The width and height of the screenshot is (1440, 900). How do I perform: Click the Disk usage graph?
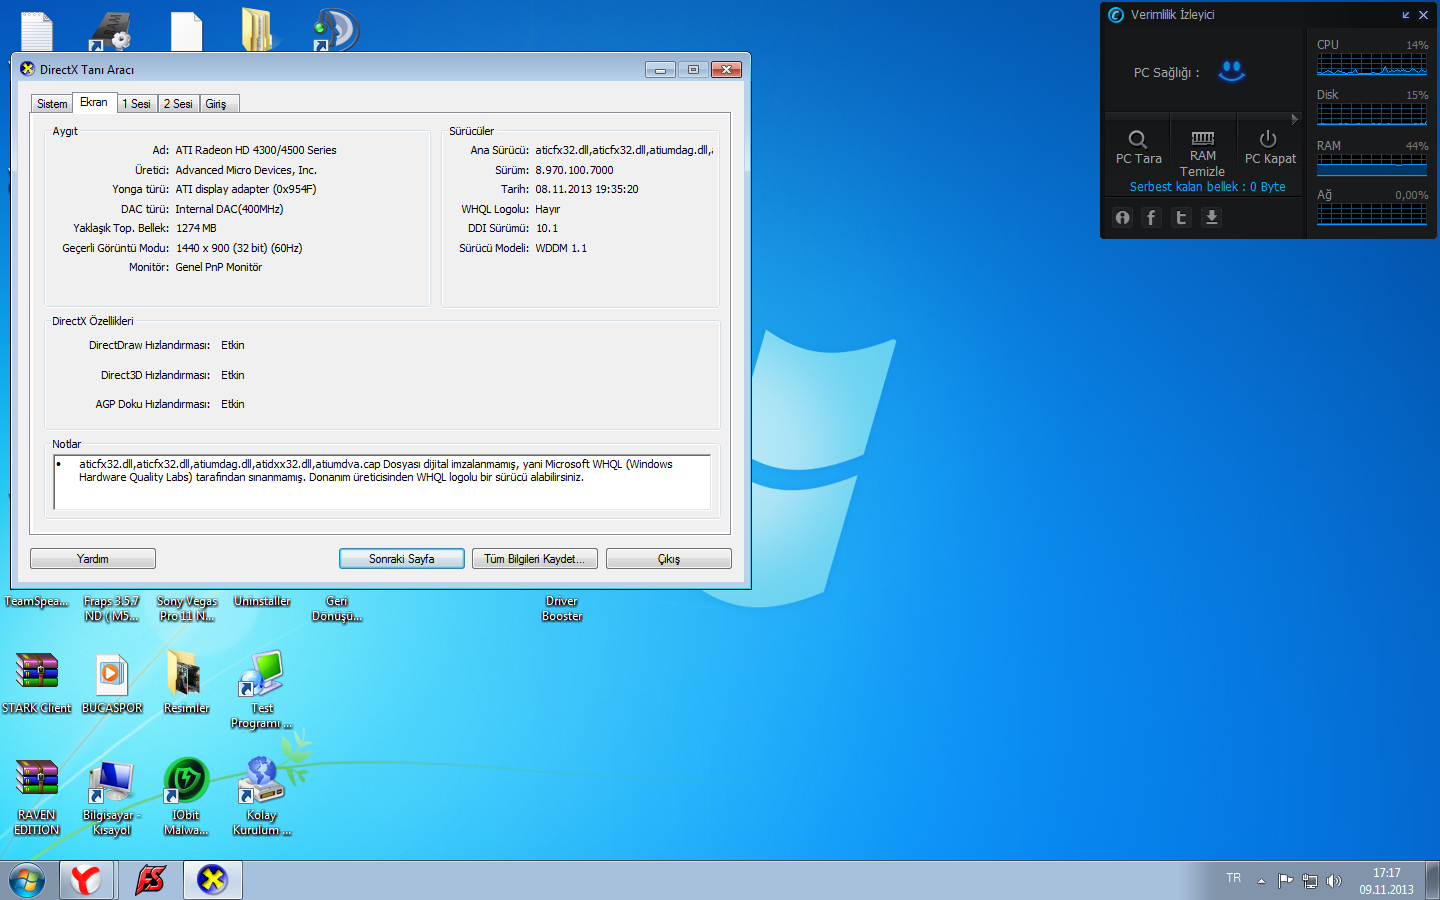1372,114
